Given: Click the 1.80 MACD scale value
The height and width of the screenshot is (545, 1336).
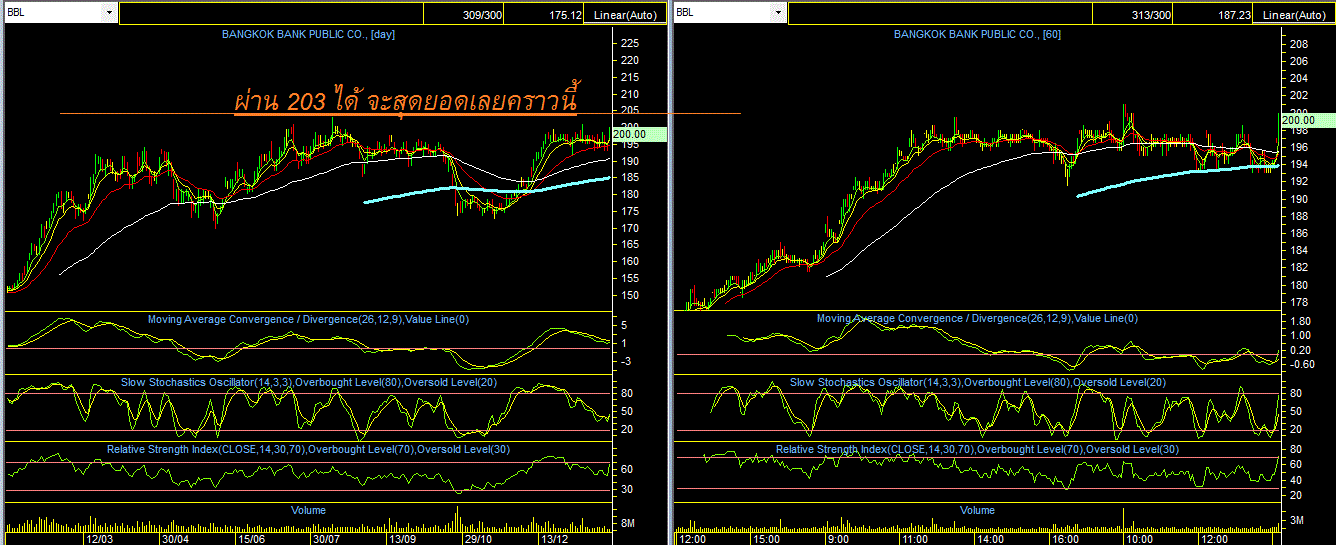Looking at the screenshot, I should click(x=1302, y=322).
